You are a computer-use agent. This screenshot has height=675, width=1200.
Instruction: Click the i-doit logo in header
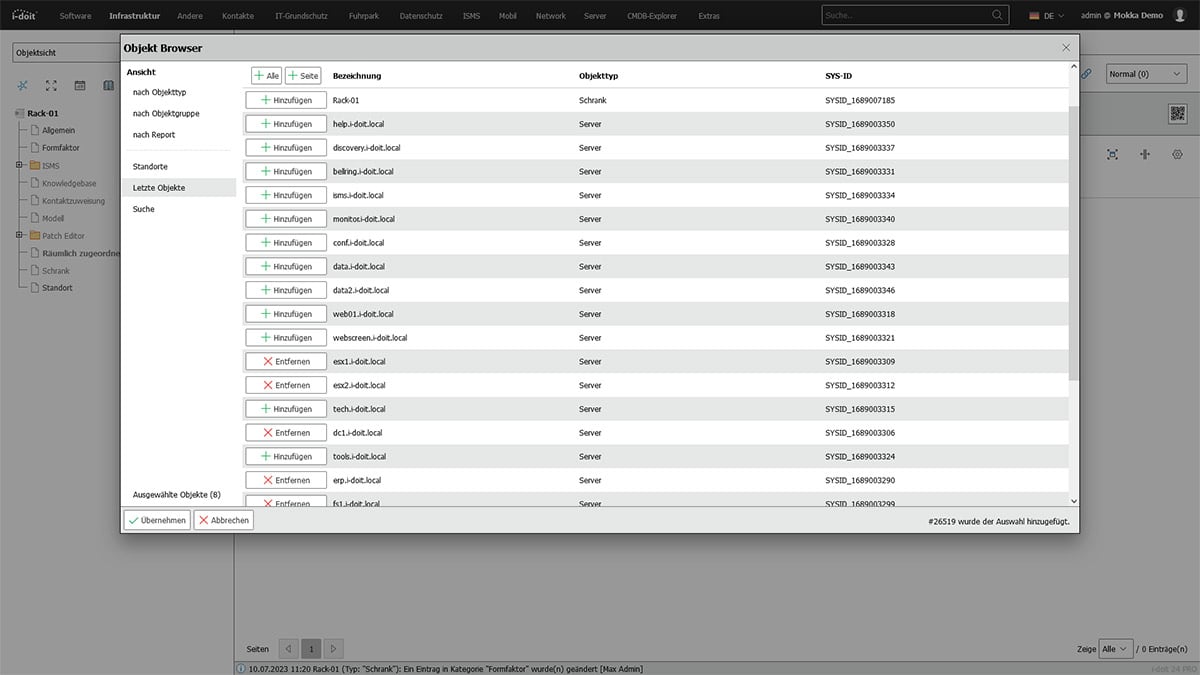pyautogui.click(x=23, y=15)
